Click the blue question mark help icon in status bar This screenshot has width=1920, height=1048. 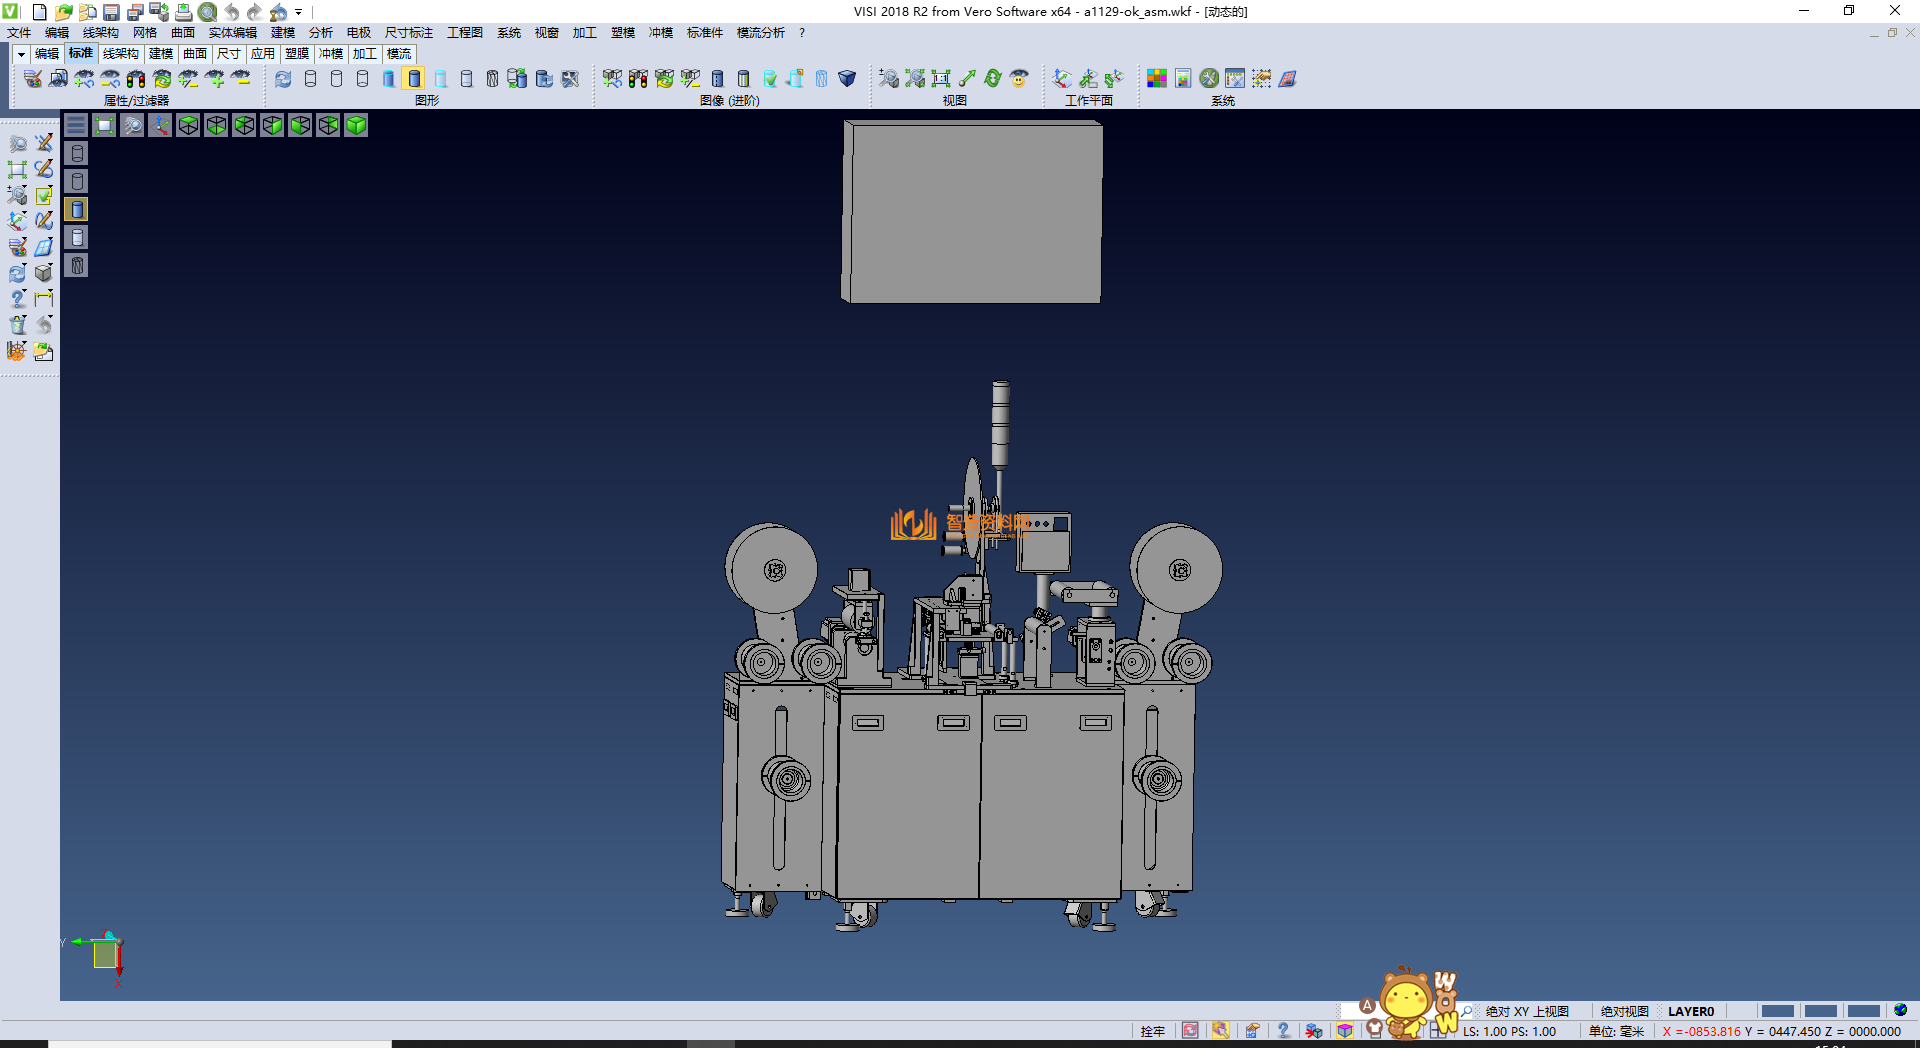[x=1283, y=1031]
